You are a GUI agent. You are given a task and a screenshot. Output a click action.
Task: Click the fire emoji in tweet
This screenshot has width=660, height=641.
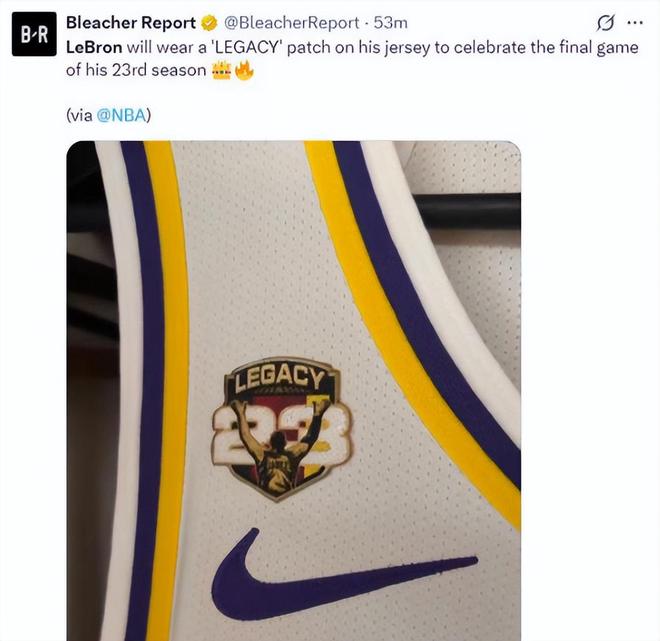pyautogui.click(x=241, y=72)
